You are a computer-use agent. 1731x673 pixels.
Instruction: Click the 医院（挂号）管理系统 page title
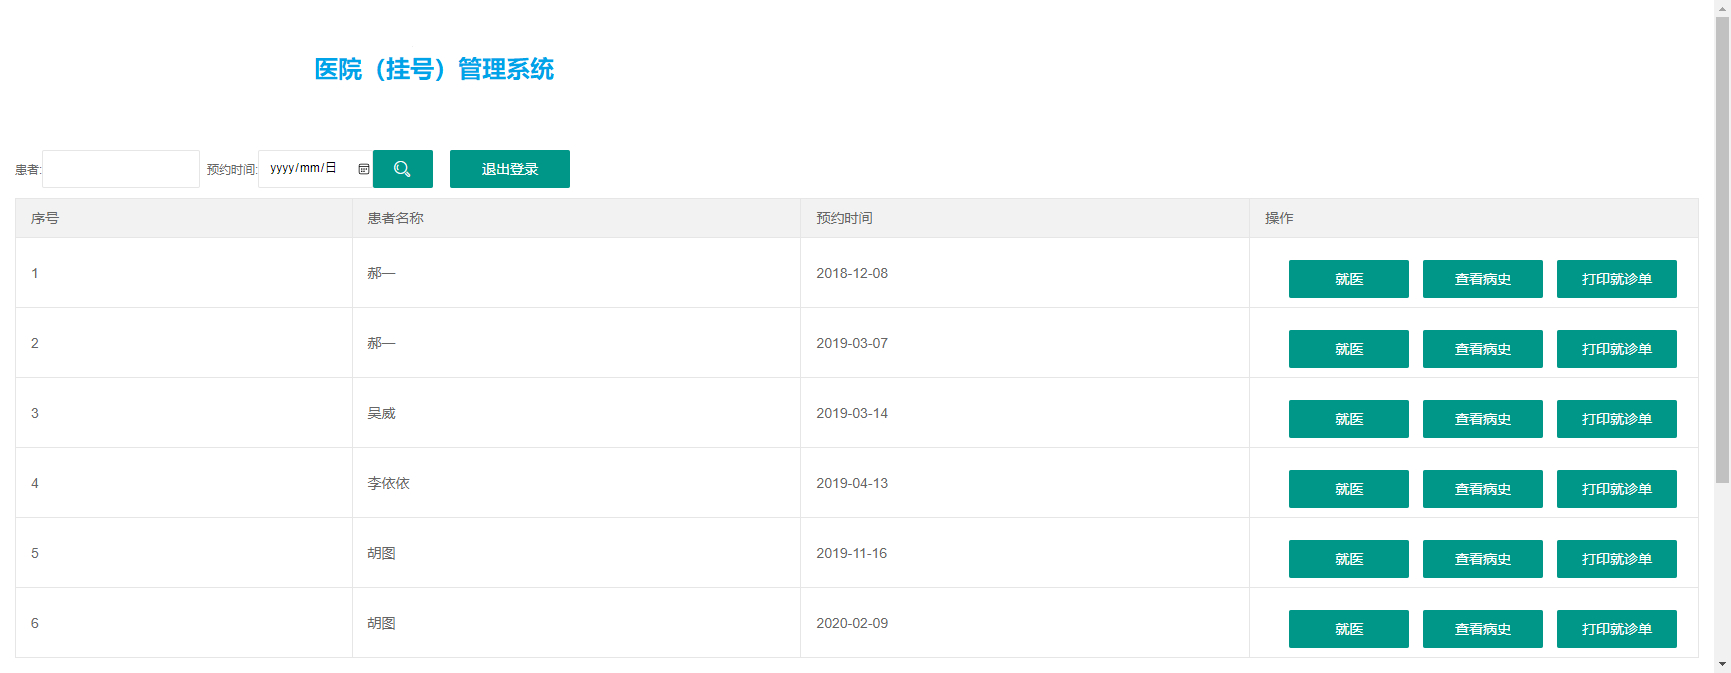point(434,69)
